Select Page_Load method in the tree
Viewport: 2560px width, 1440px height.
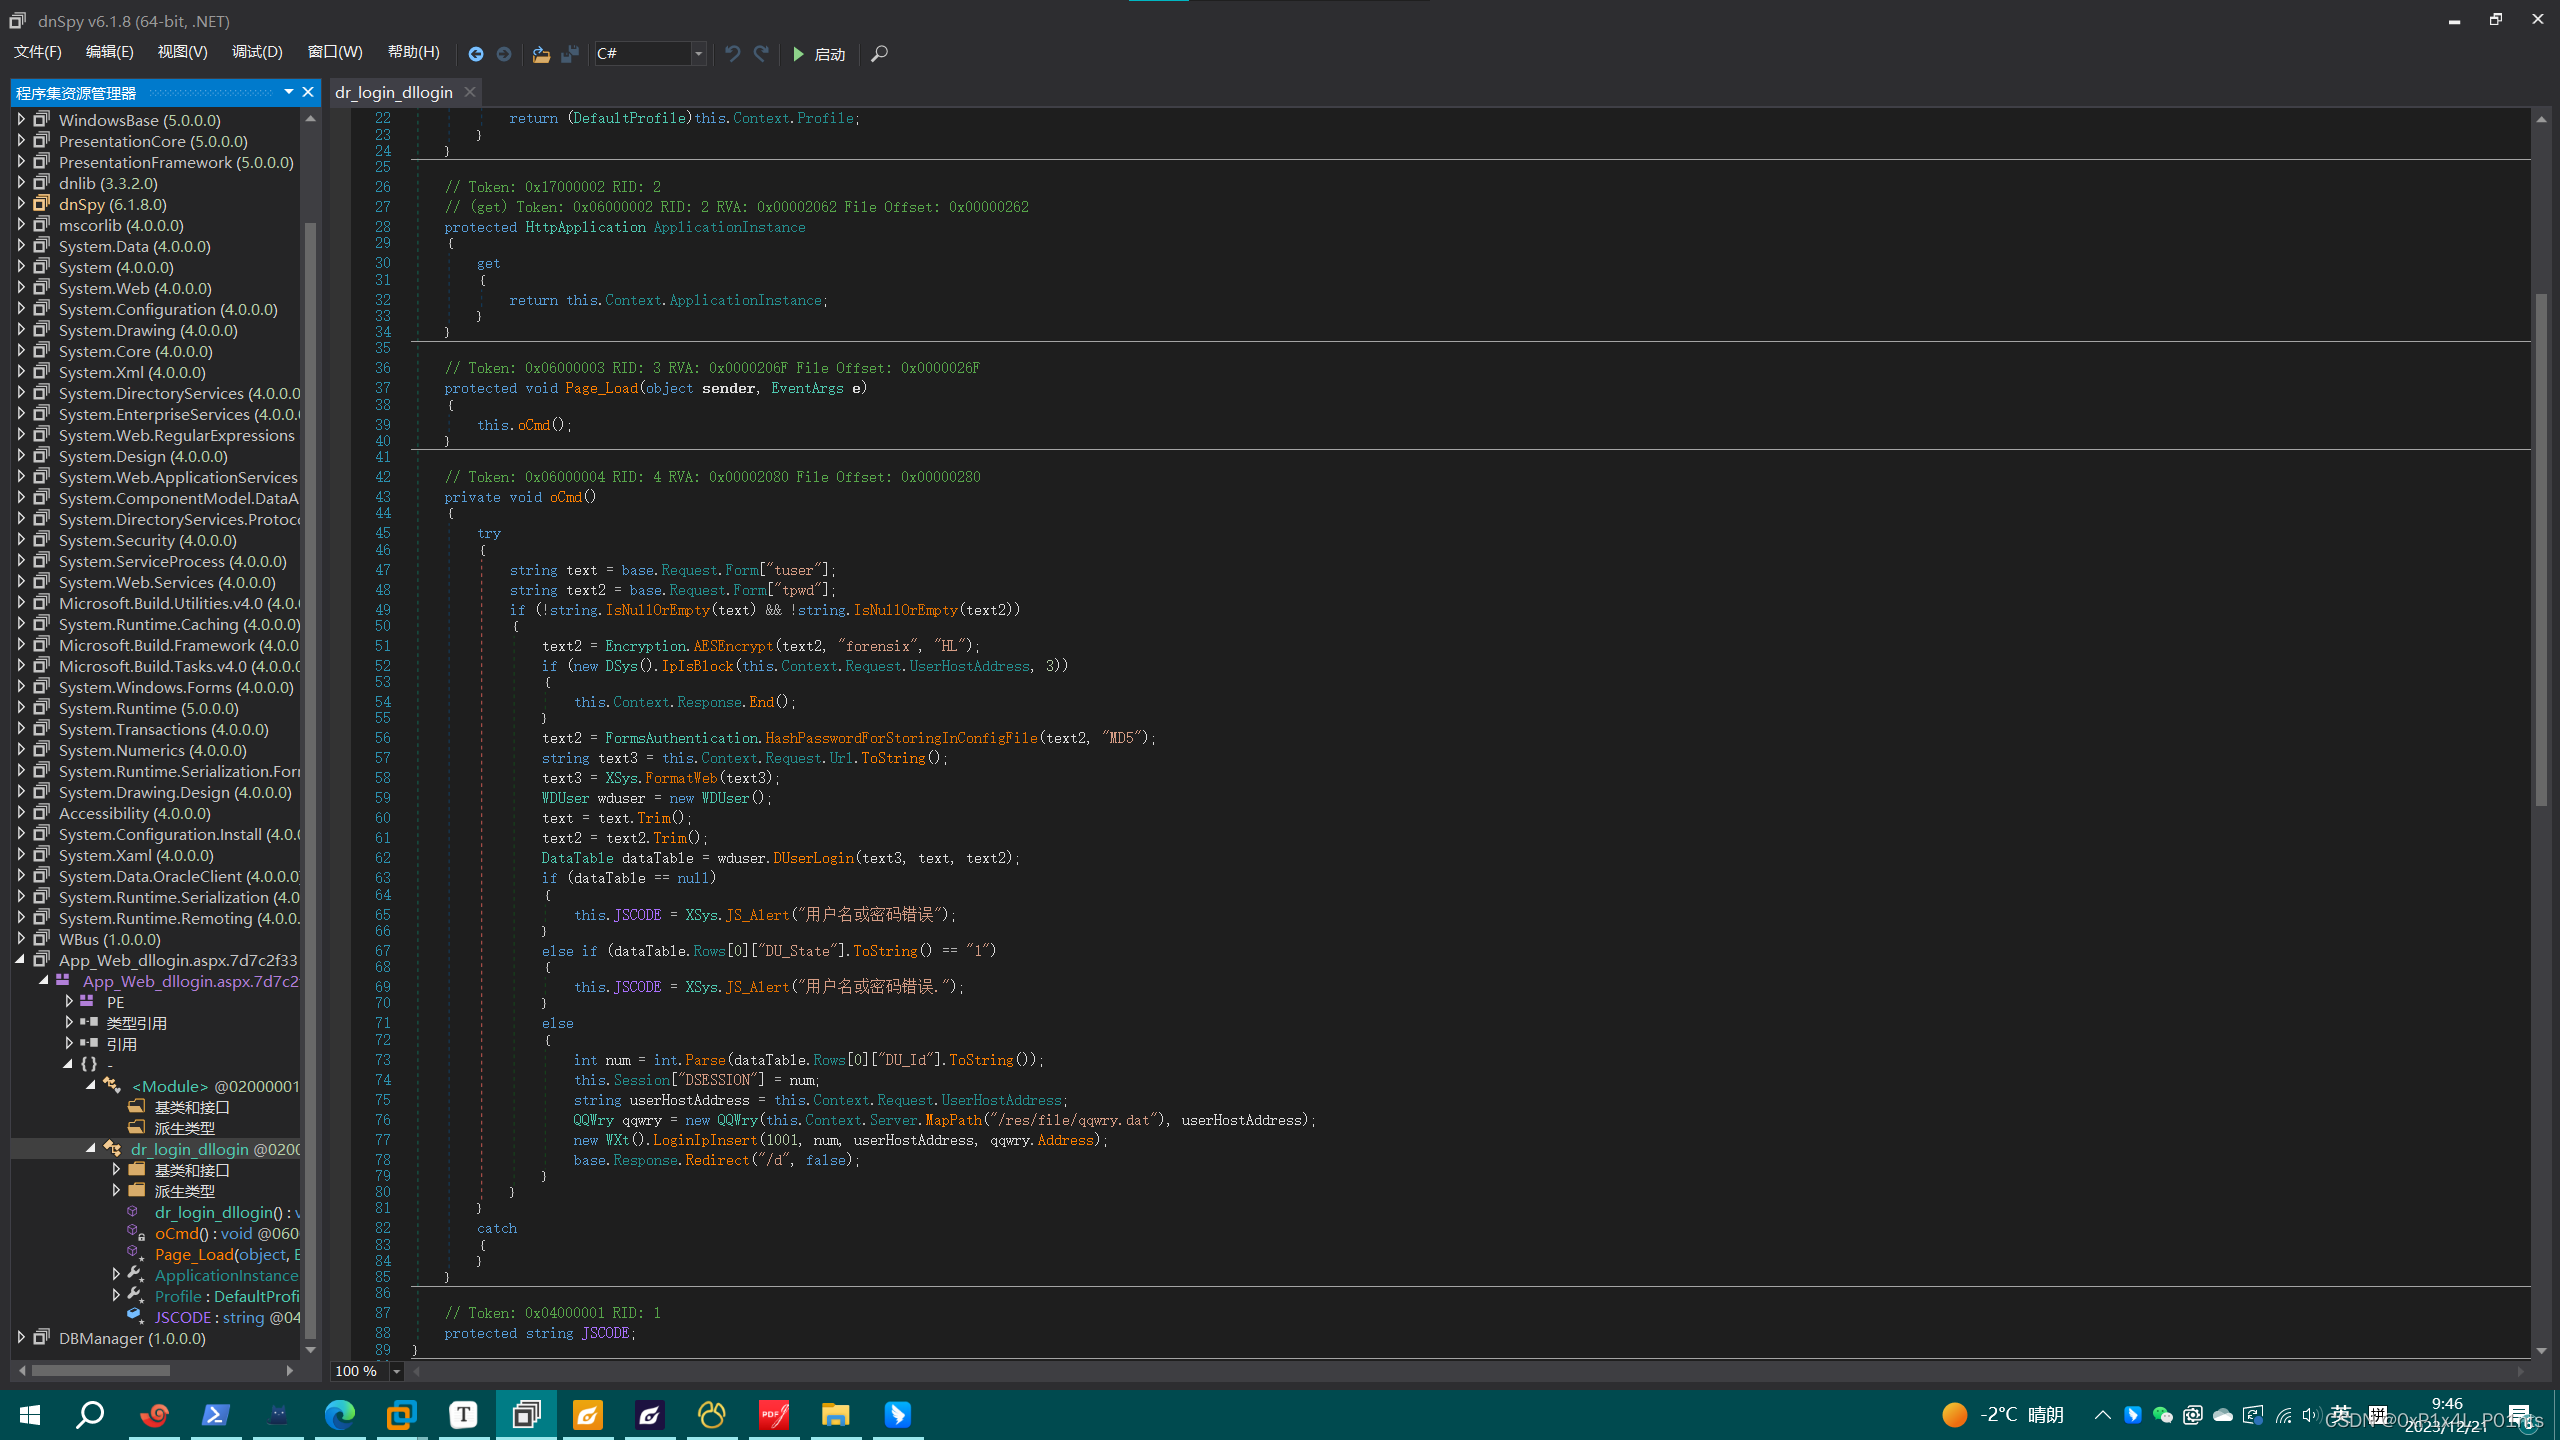(x=226, y=1254)
